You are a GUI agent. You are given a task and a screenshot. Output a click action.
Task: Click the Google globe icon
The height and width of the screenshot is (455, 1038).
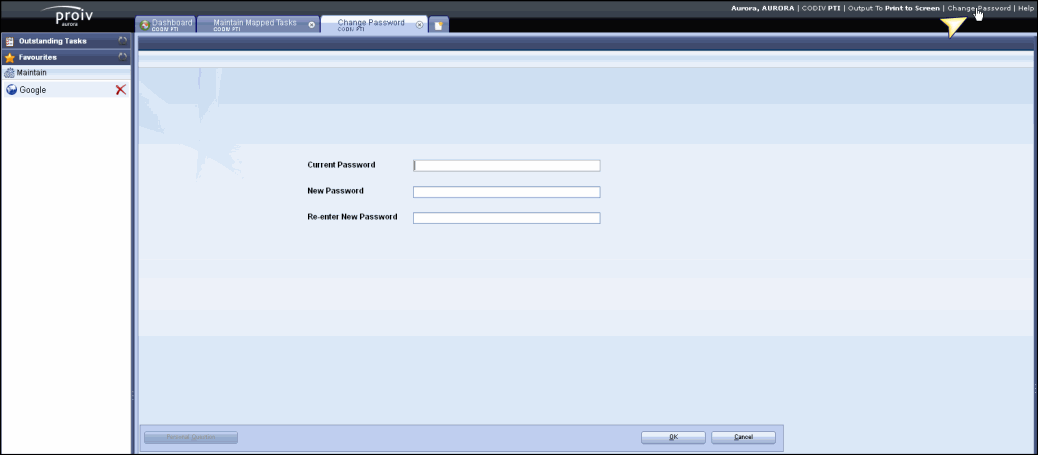point(11,90)
